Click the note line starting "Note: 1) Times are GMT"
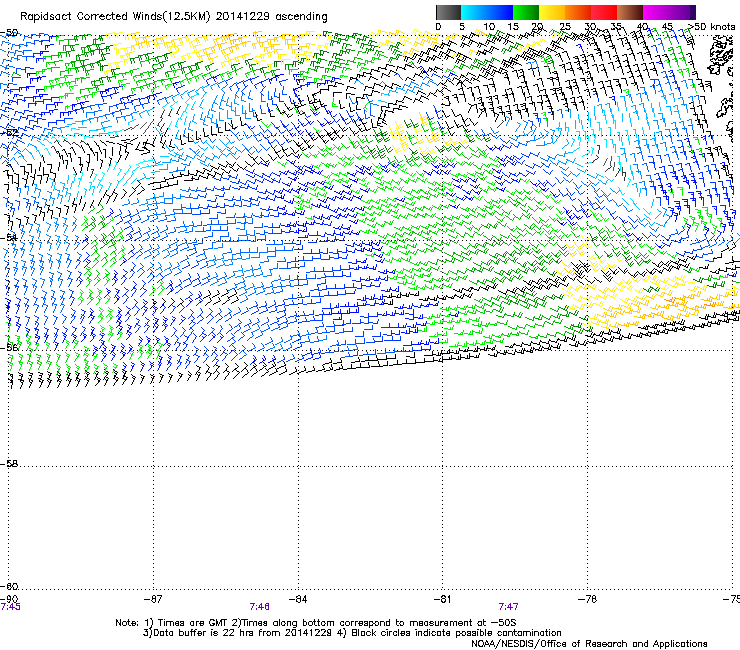 316,623
